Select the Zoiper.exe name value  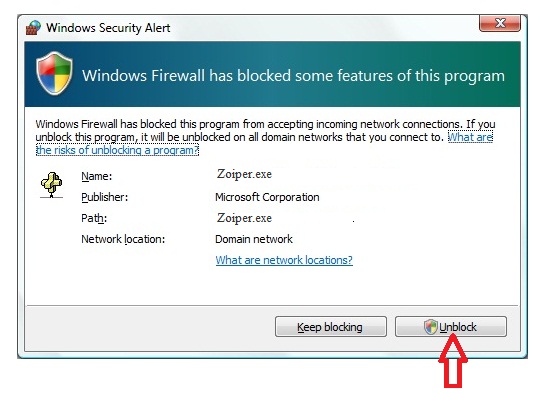coord(244,174)
